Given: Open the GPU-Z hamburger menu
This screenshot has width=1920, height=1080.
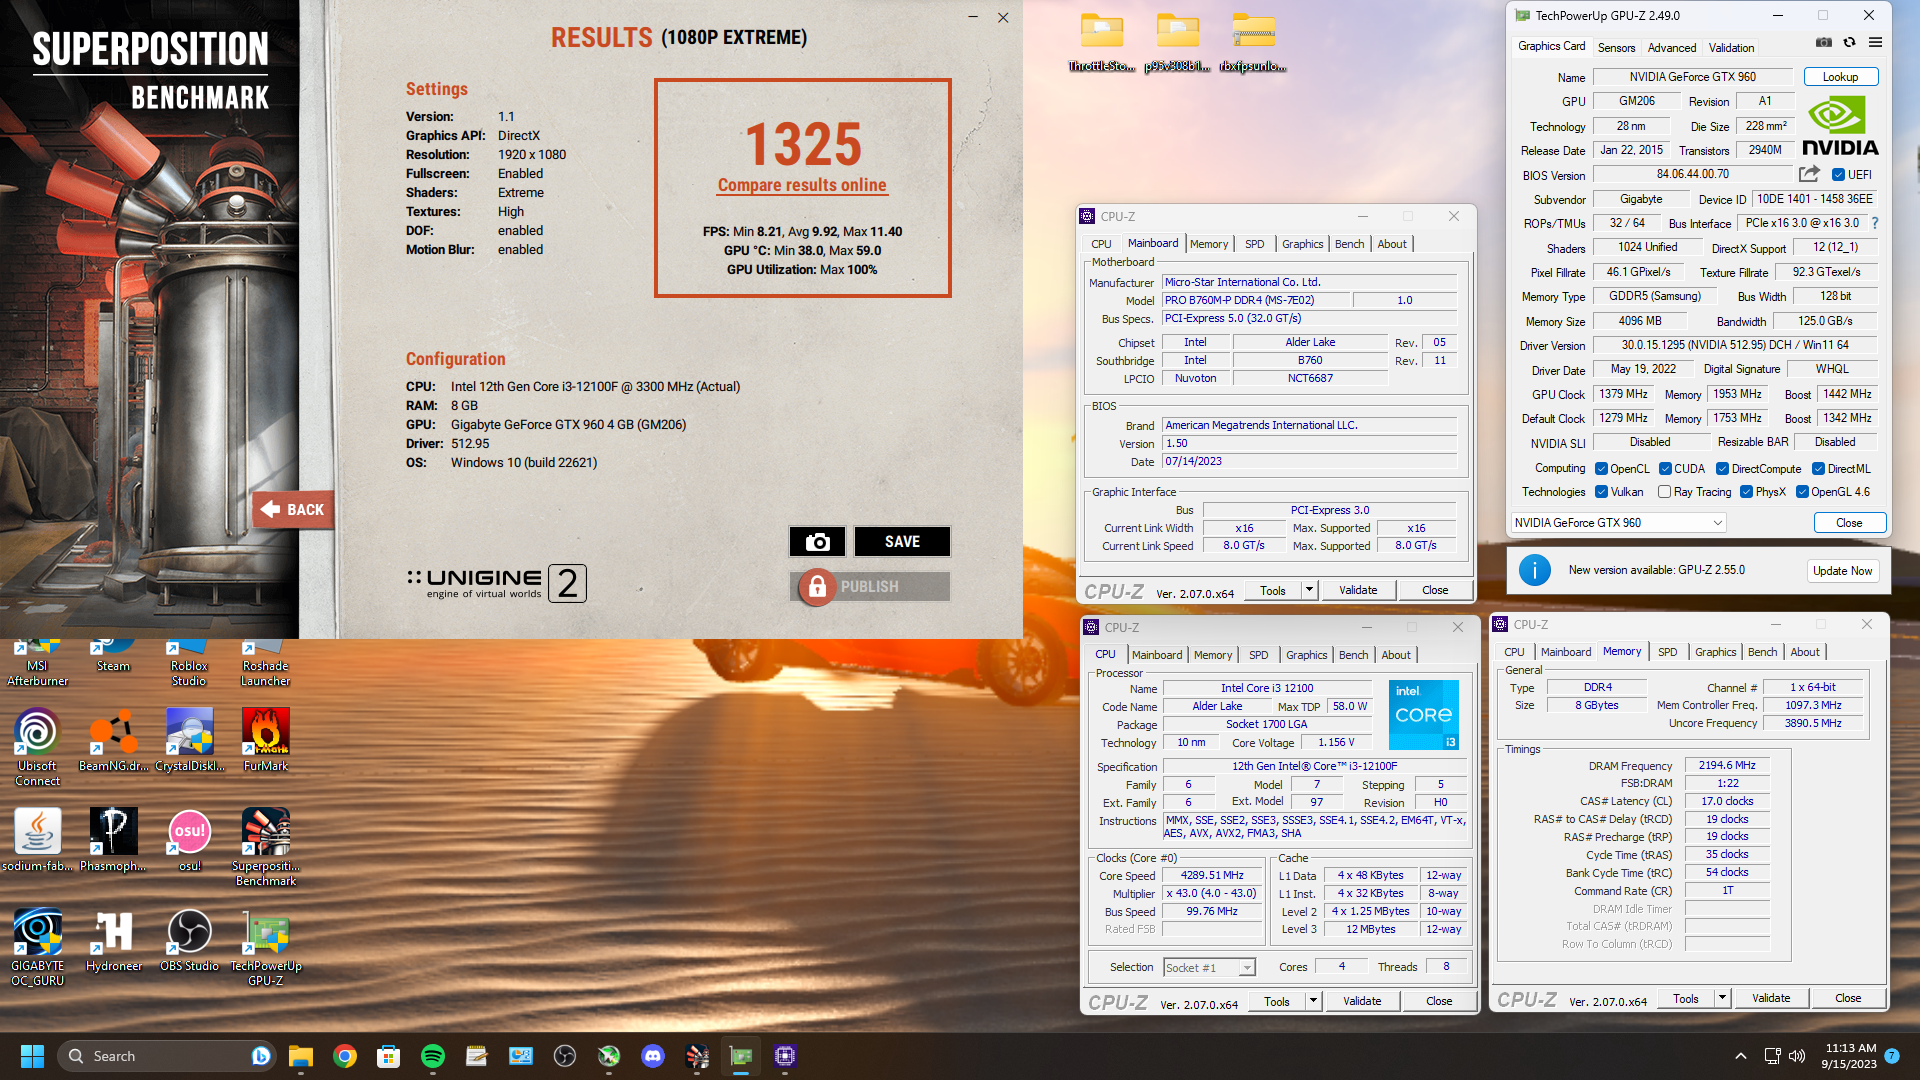Looking at the screenshot, I should click(1875, 42).
